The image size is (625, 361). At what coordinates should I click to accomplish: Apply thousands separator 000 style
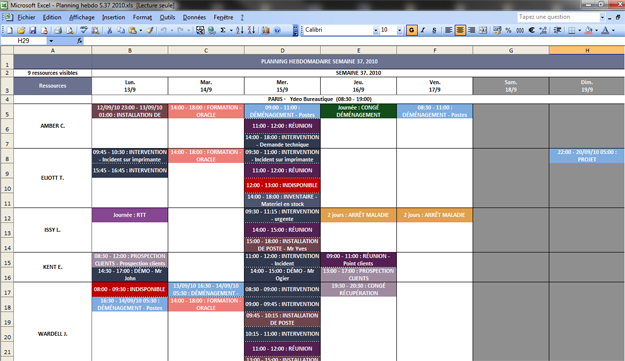click(x=520, y=30)
